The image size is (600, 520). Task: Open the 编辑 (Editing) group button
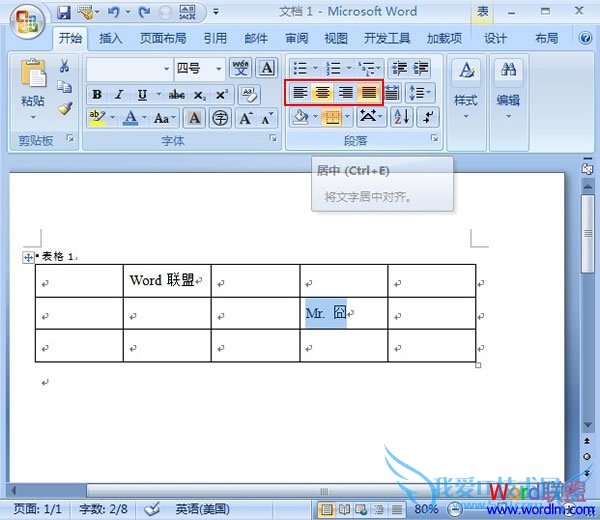[508, 90]
